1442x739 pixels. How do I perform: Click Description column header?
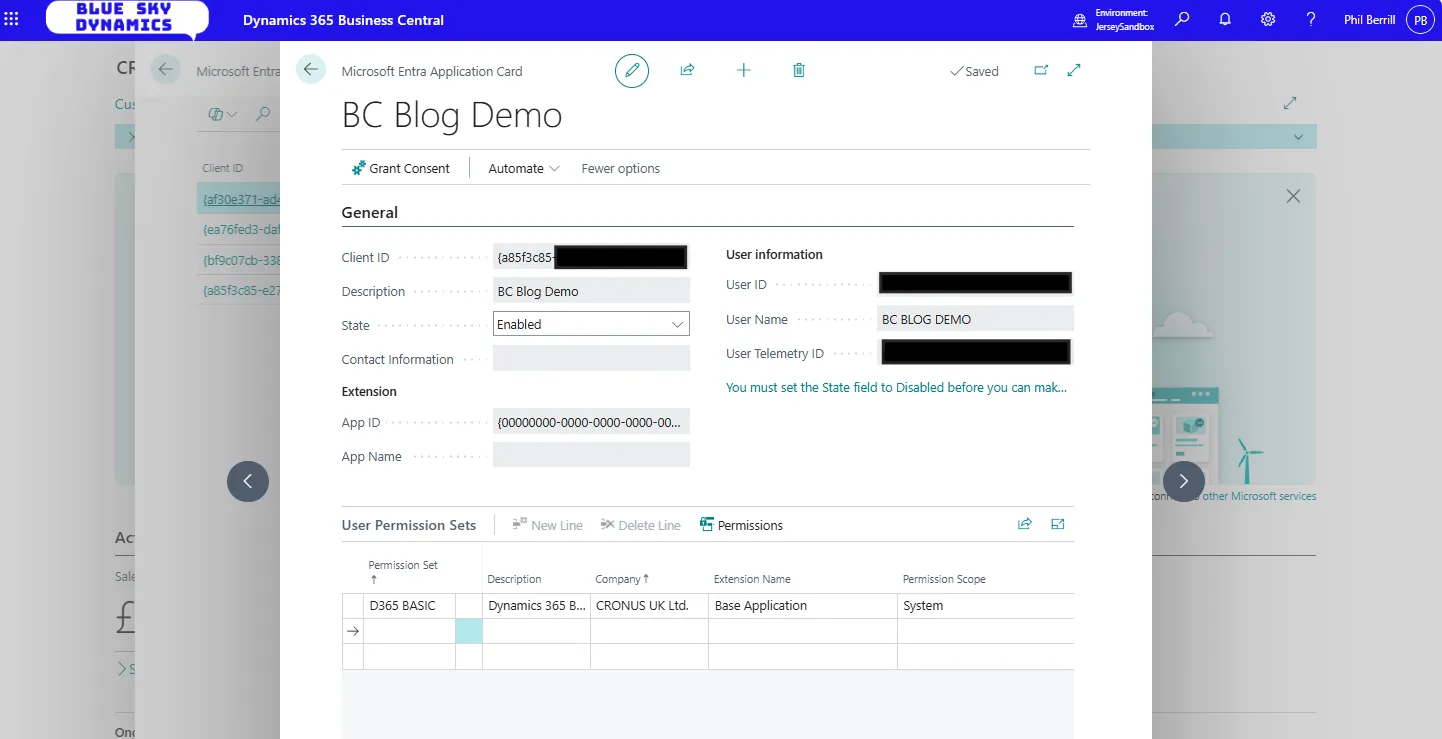514,579
